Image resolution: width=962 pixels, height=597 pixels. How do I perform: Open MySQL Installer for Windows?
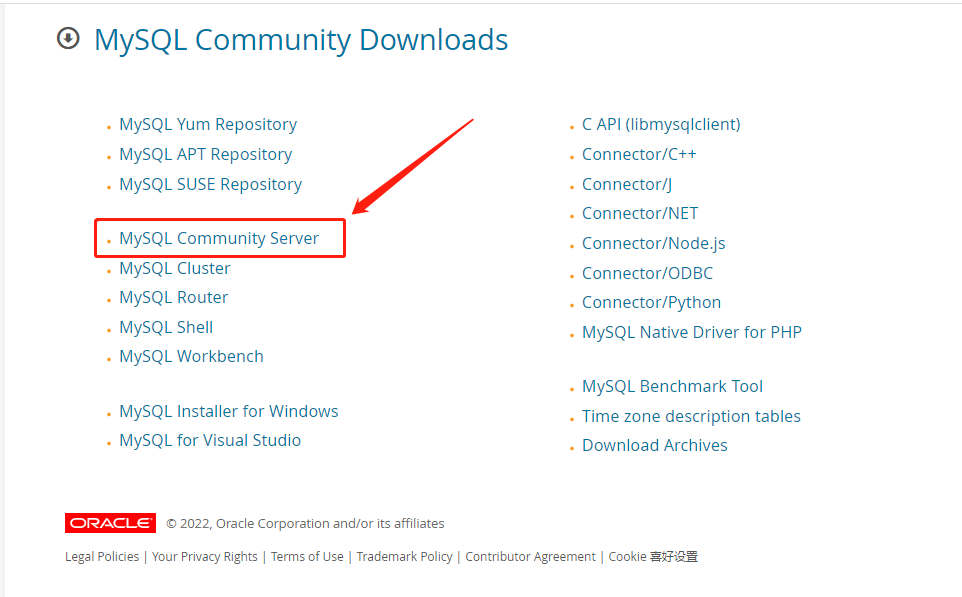229,411
